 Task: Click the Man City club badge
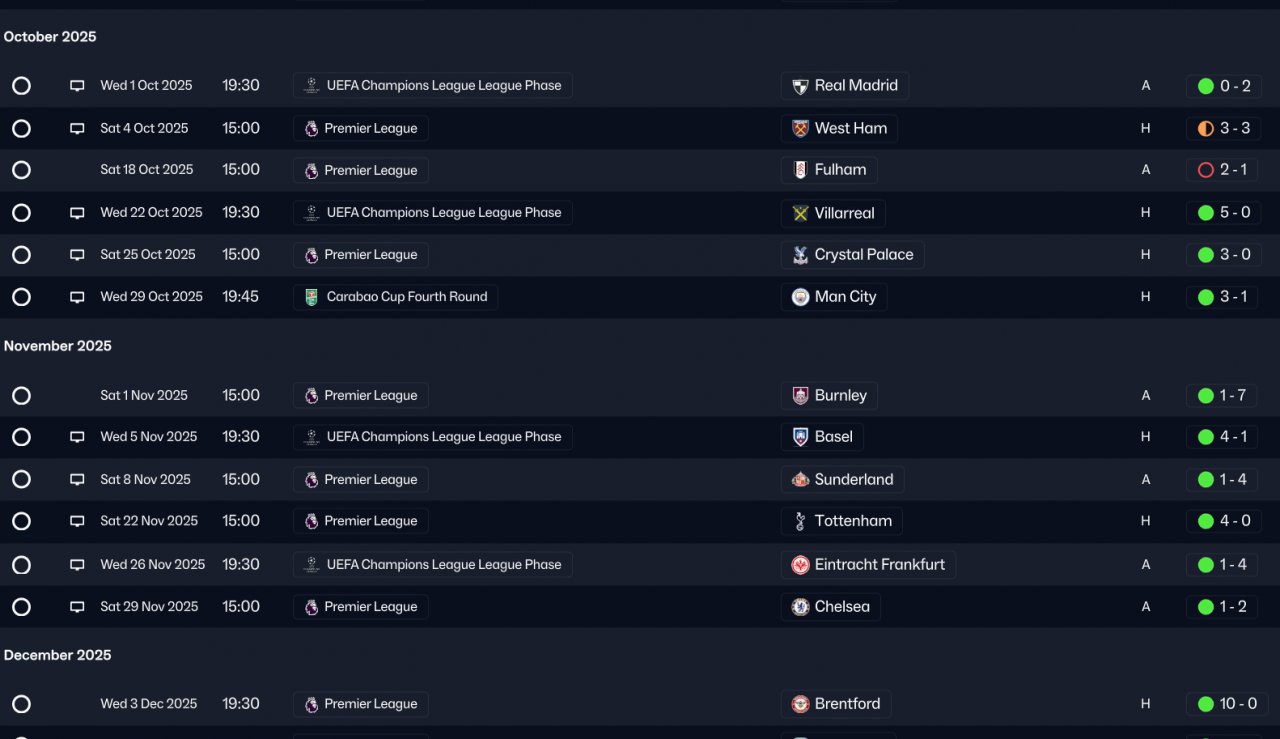800,297
